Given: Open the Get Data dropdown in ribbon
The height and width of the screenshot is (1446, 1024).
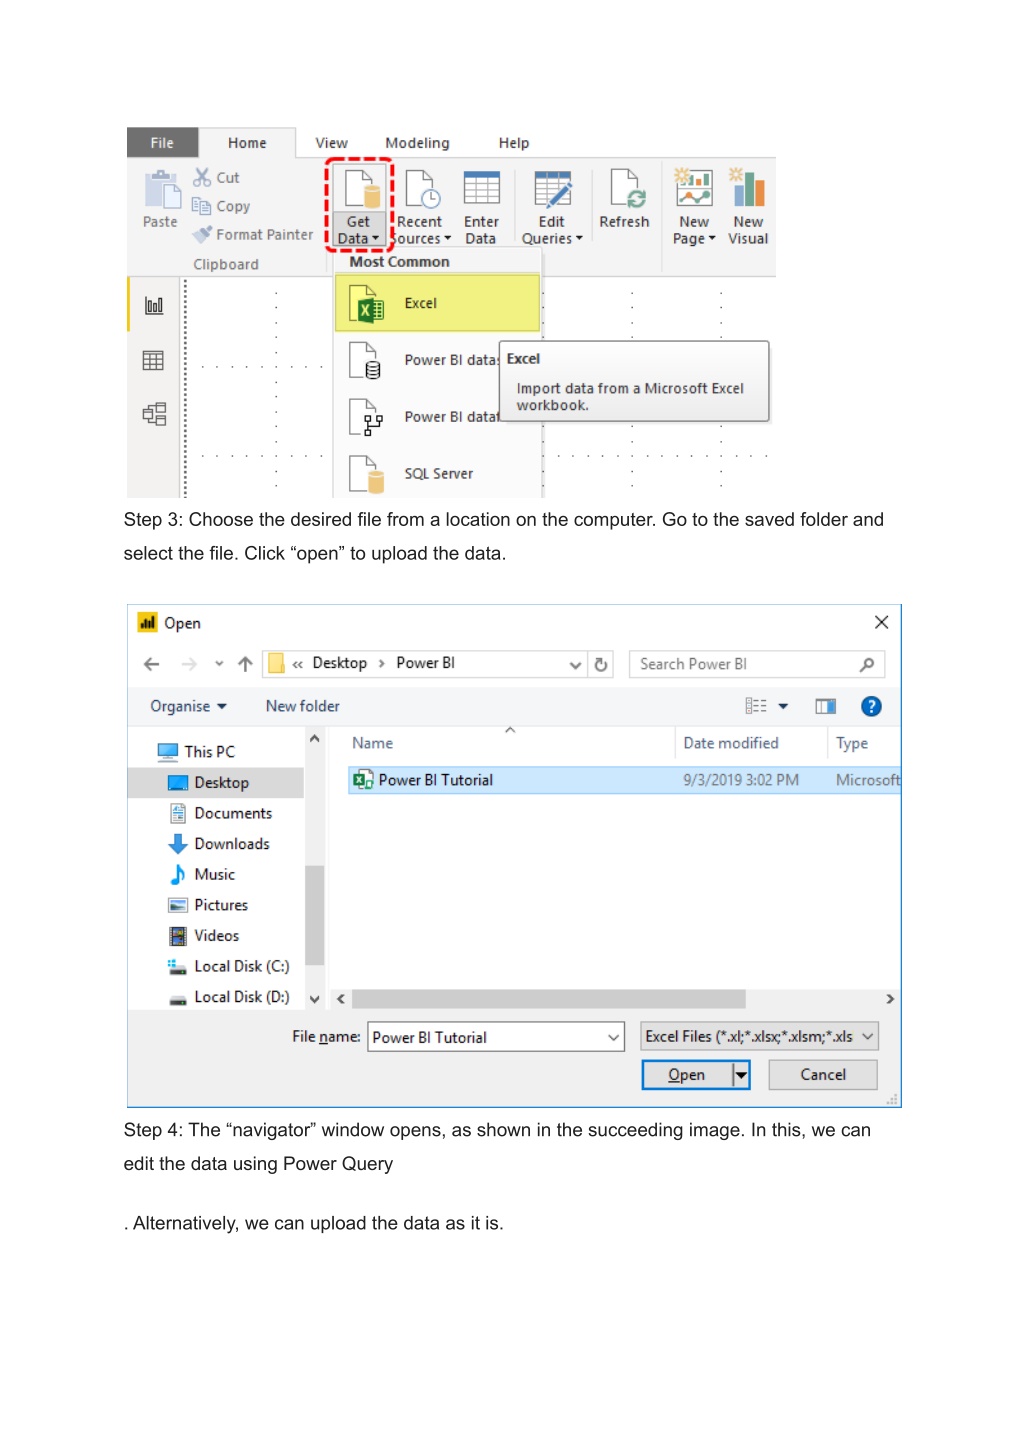Looking at the screenshot, I should point(358,207).
